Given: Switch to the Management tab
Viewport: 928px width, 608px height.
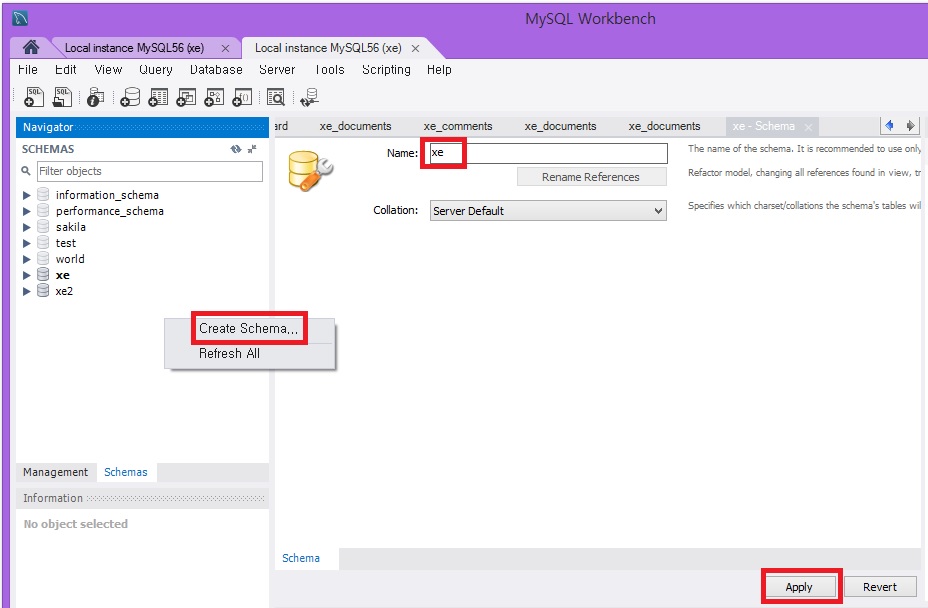Looking at the screenshot, I should [55, 472].
